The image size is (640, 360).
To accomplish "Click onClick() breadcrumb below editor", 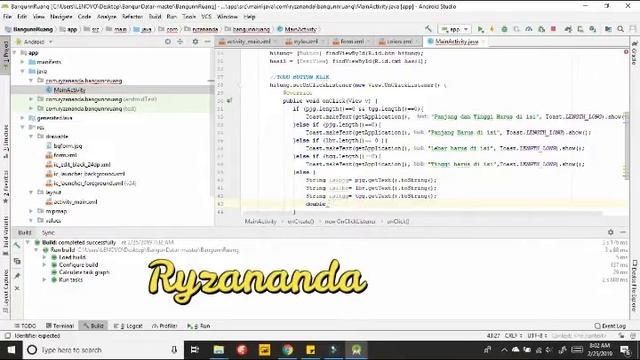I will [x=398, y=221].
